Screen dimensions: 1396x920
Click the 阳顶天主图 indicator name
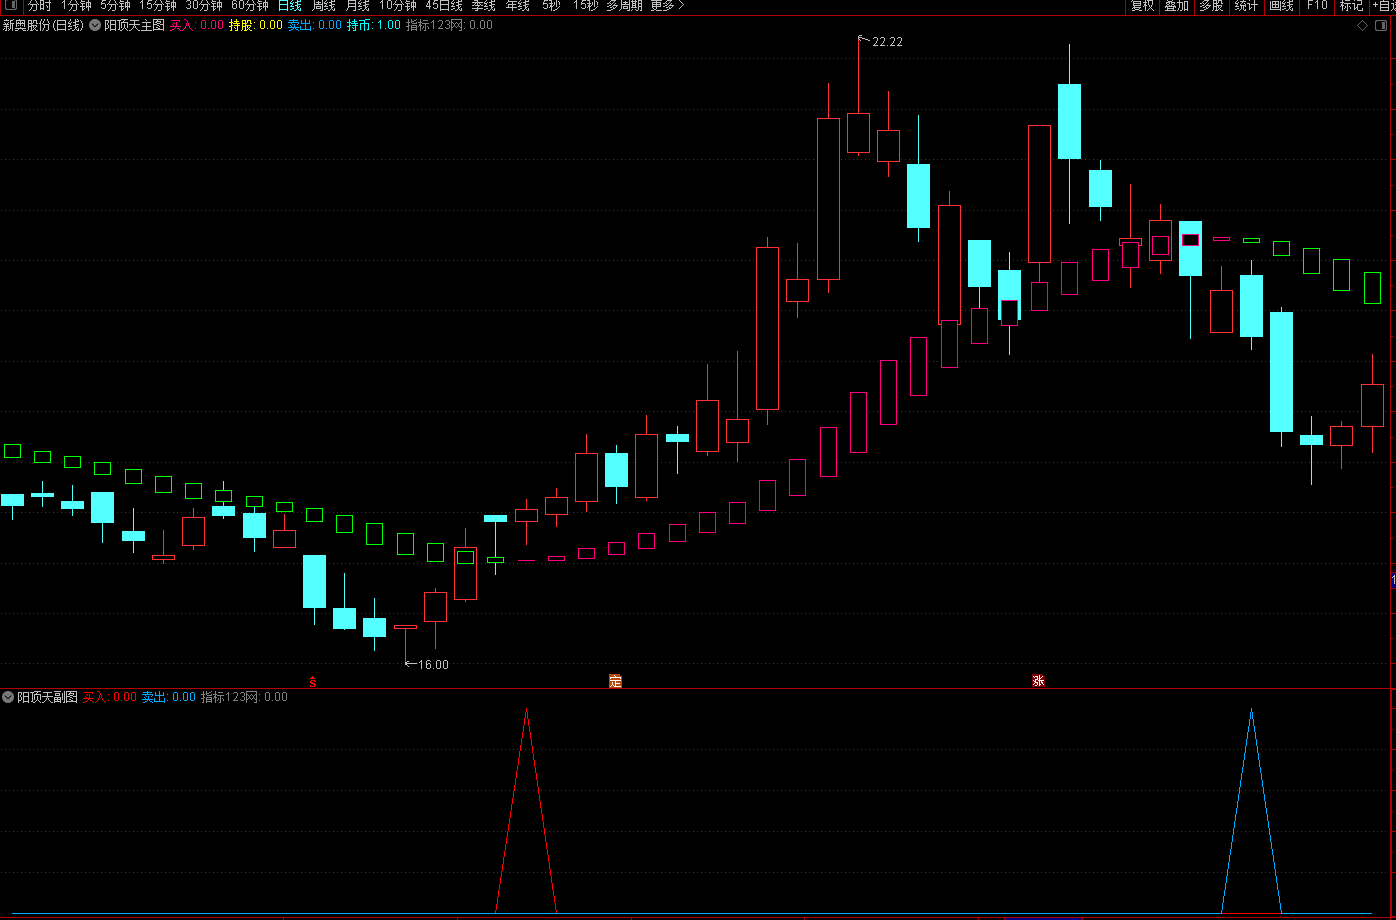(134, 26)
